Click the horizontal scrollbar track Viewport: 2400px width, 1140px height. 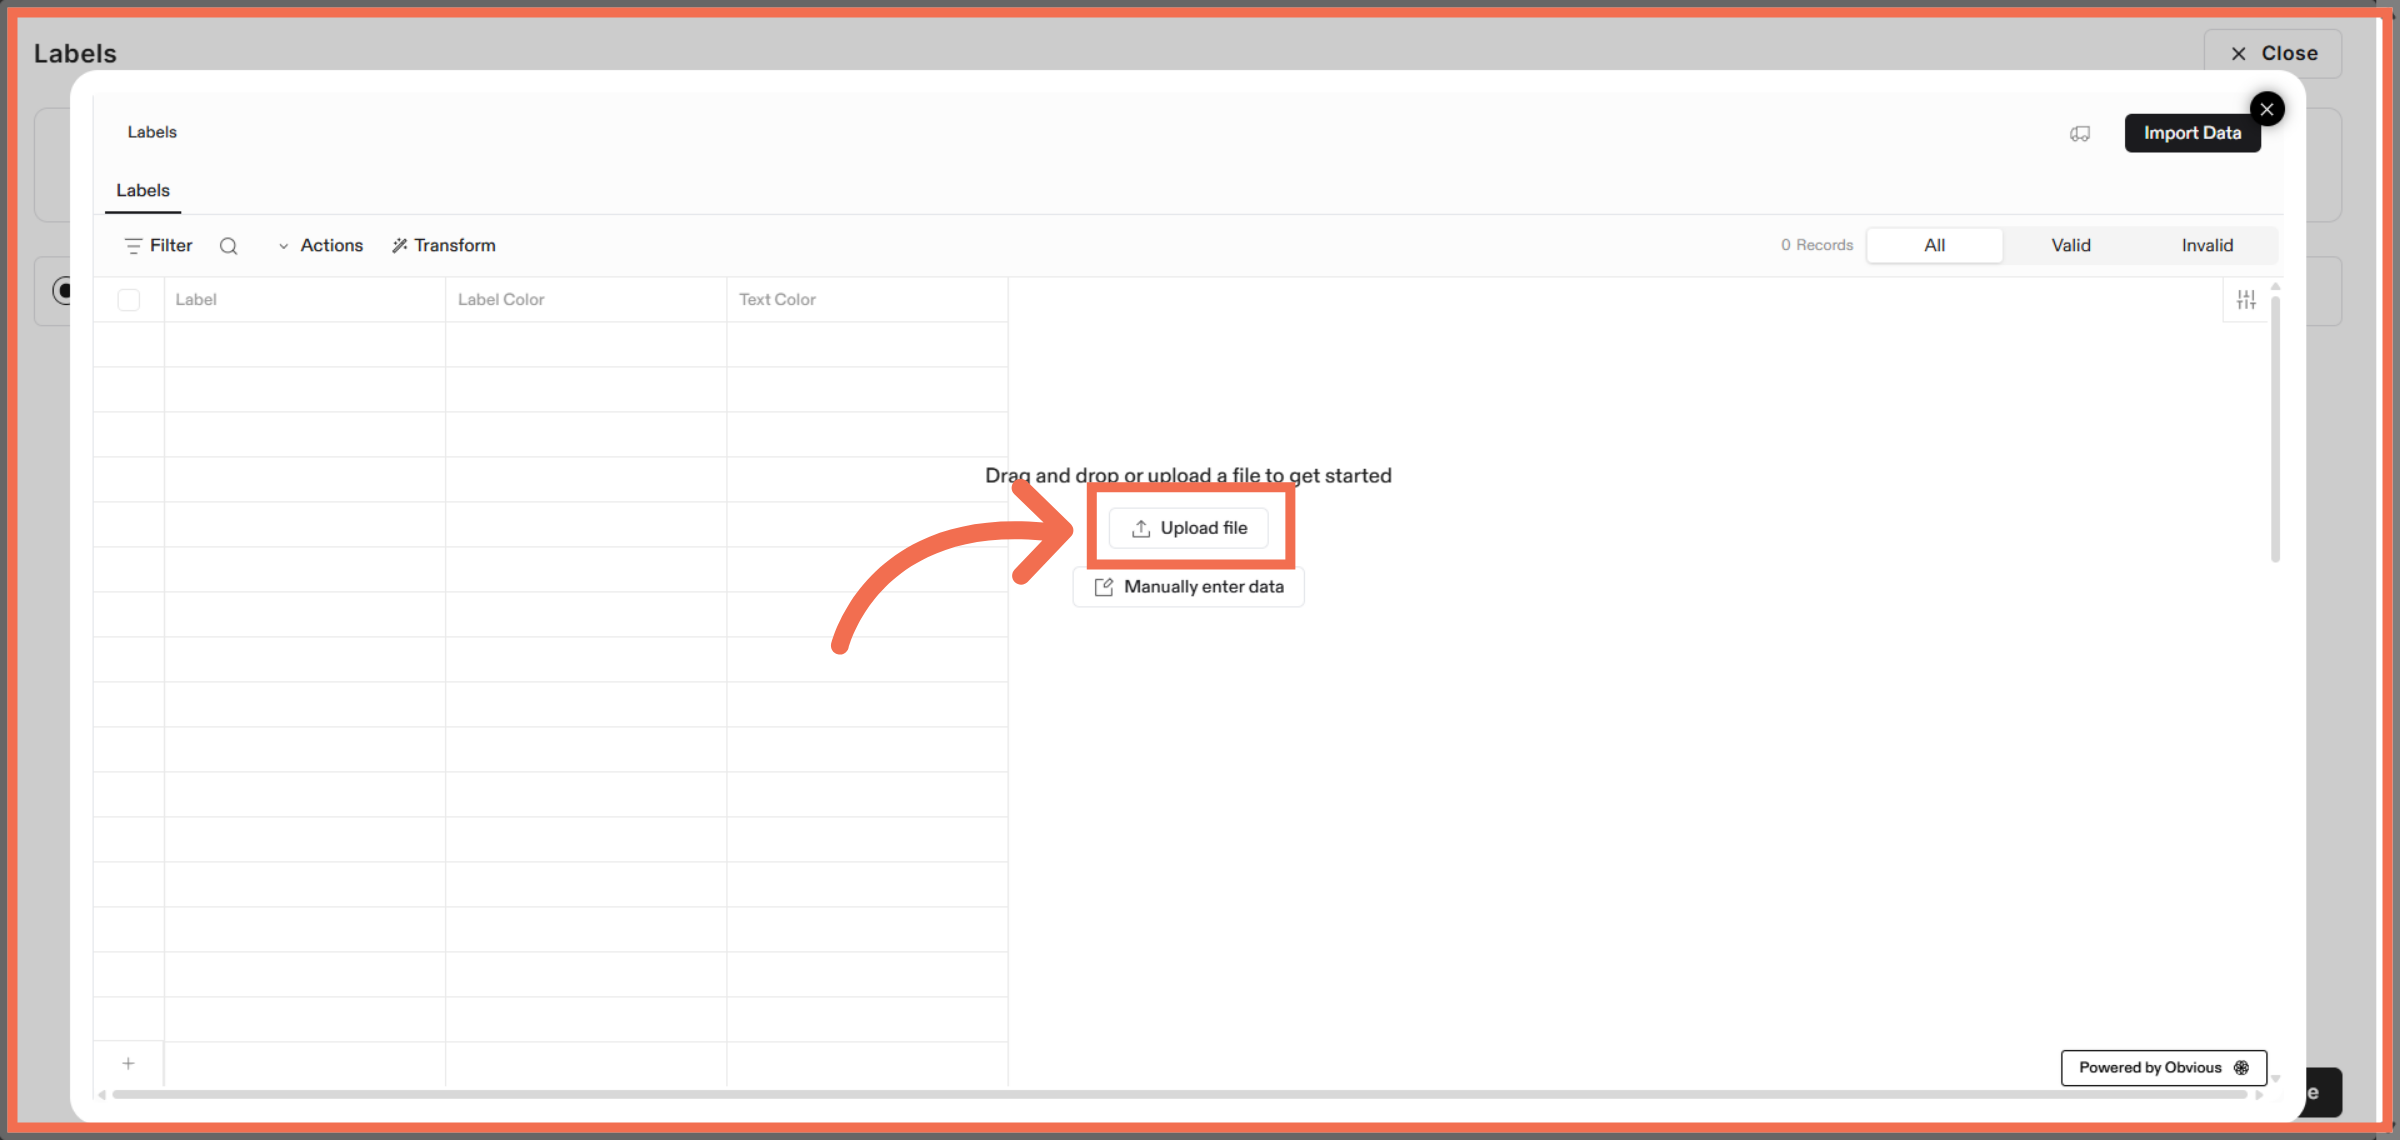pyautogui.click(x=1180, y=1094)
